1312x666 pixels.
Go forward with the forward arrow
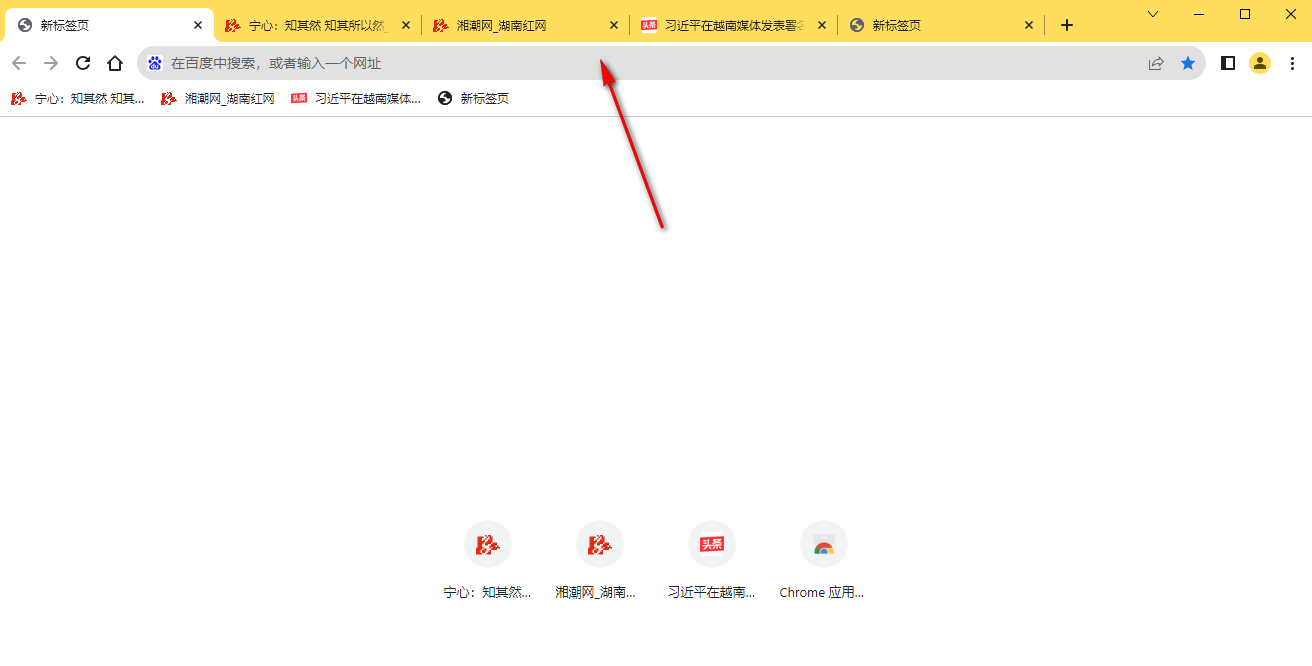point(51,63)
